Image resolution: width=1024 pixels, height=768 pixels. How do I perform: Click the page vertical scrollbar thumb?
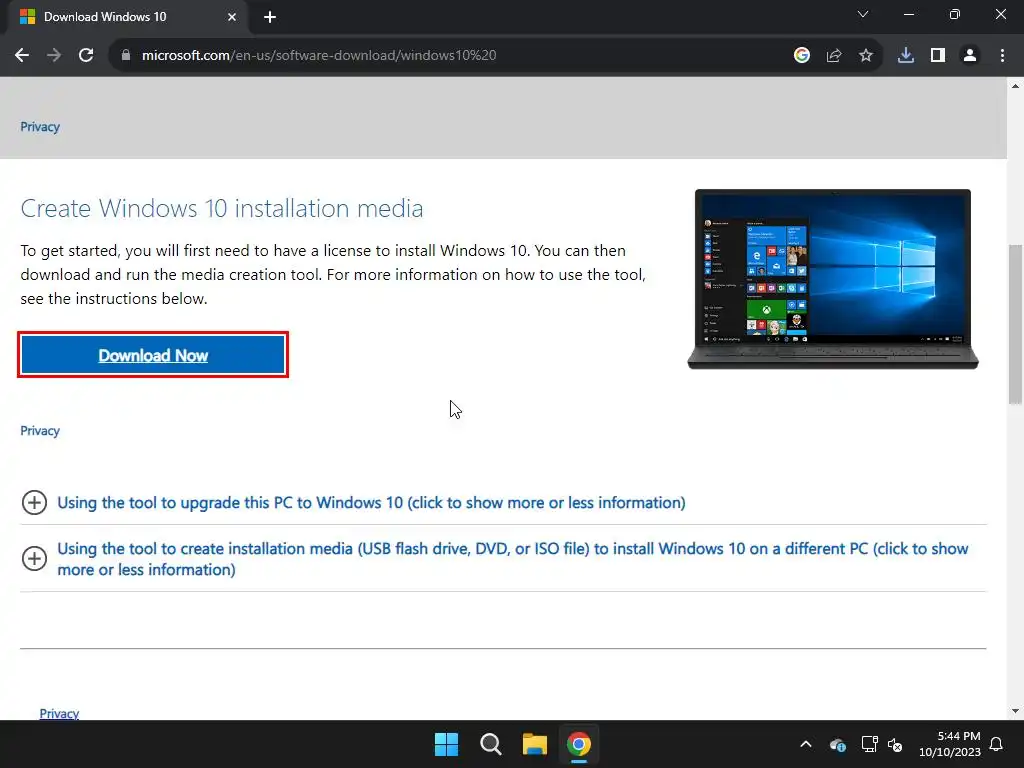(x=1015, y=325)
